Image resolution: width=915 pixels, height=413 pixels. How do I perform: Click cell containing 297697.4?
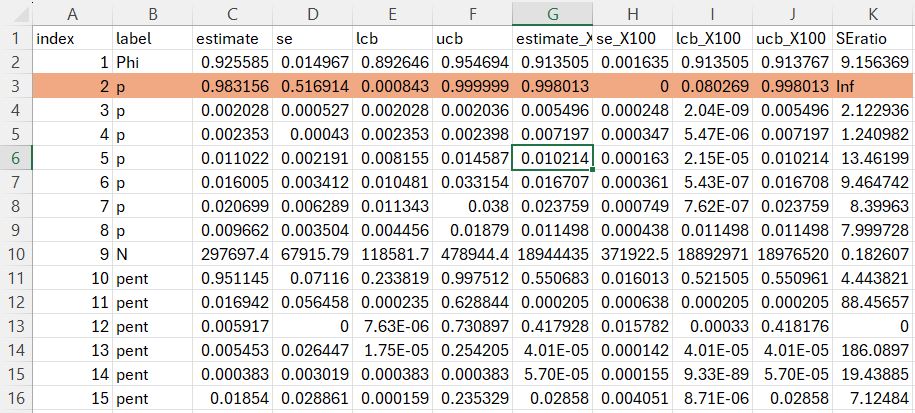(x=233, y=254)
